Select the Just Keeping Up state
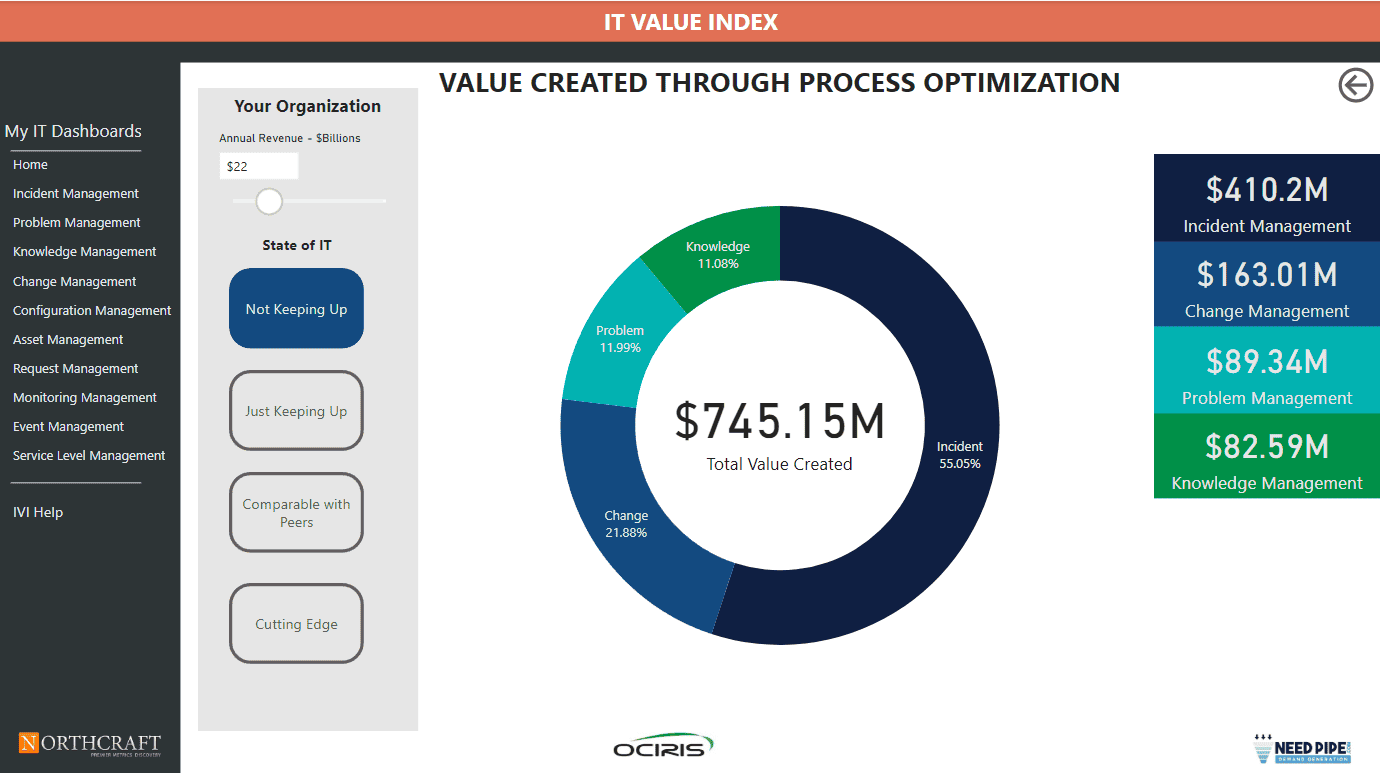1380x773 pixels. [x=296, y=411]
